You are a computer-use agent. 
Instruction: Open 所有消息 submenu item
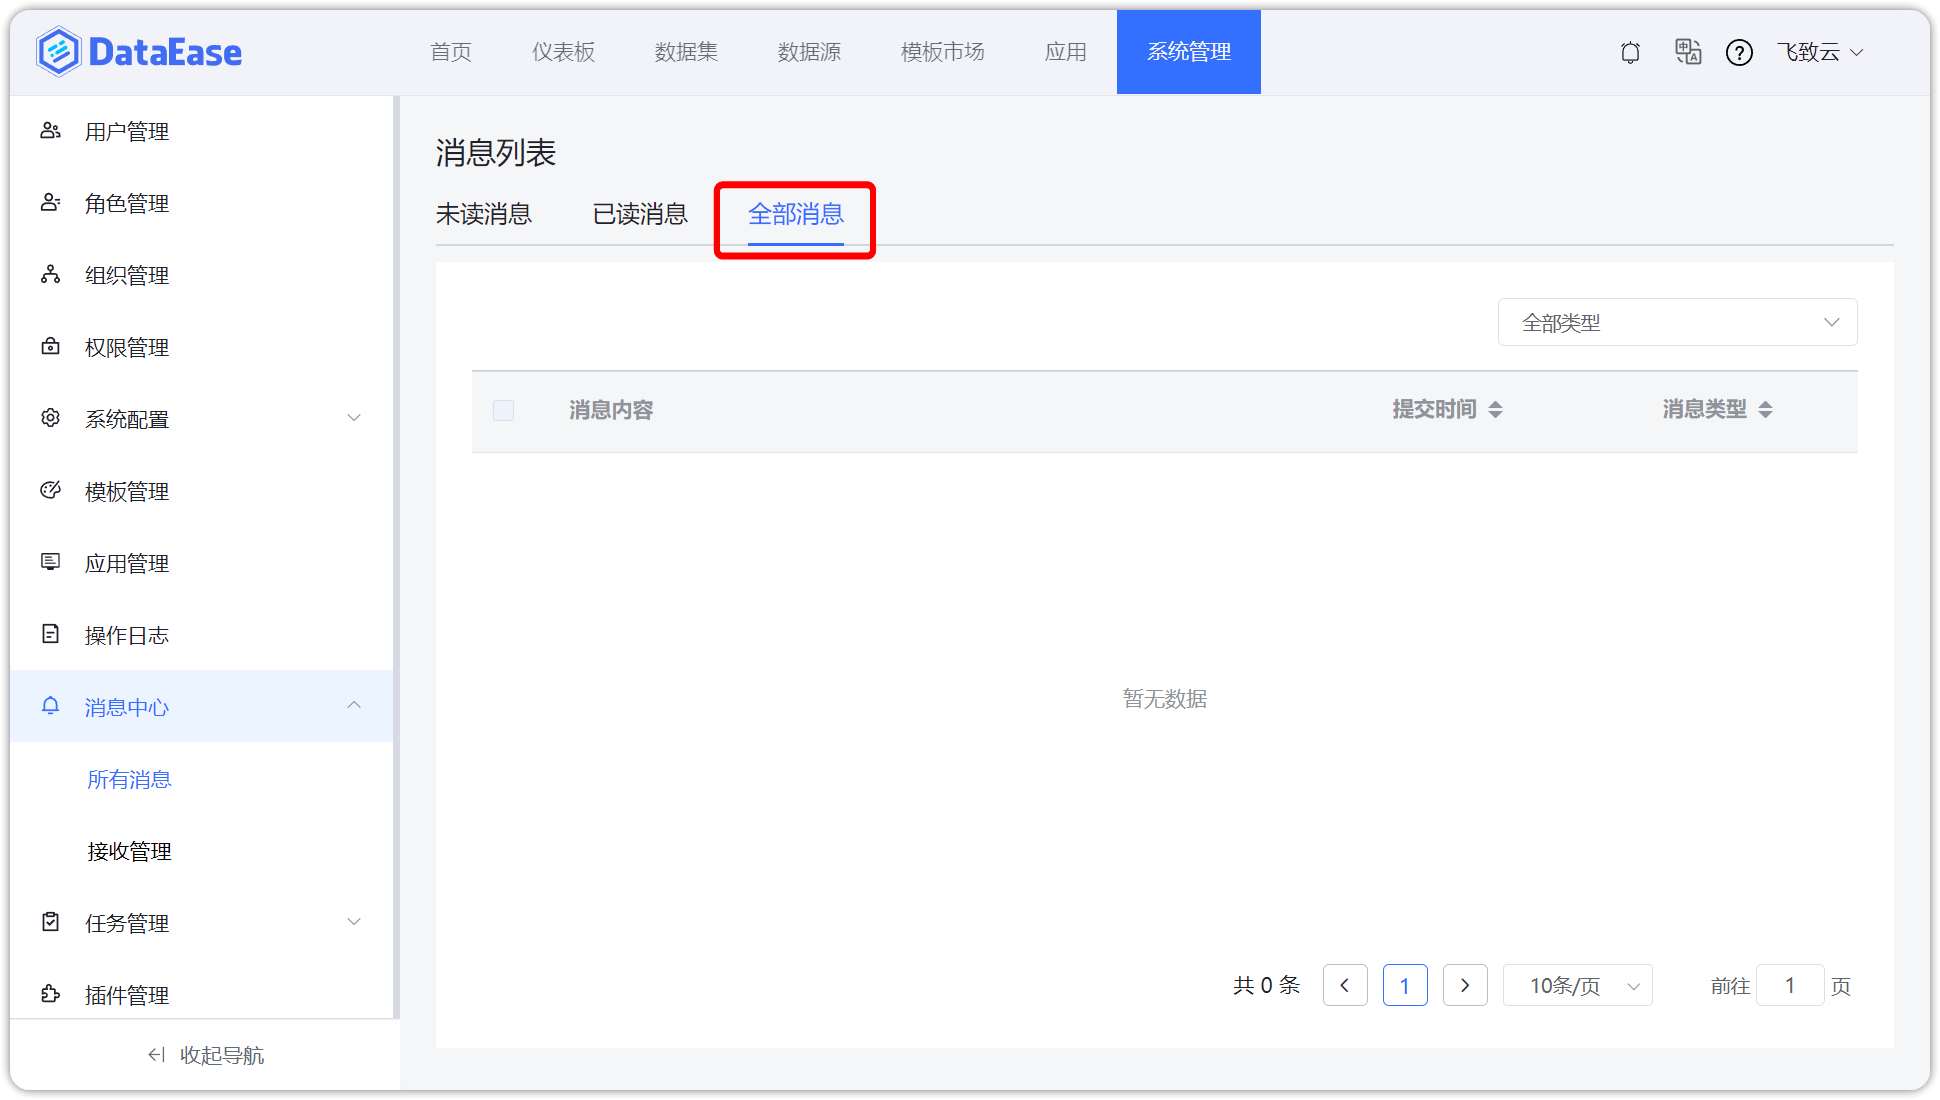pyautogui.click(x=129, y=779)
